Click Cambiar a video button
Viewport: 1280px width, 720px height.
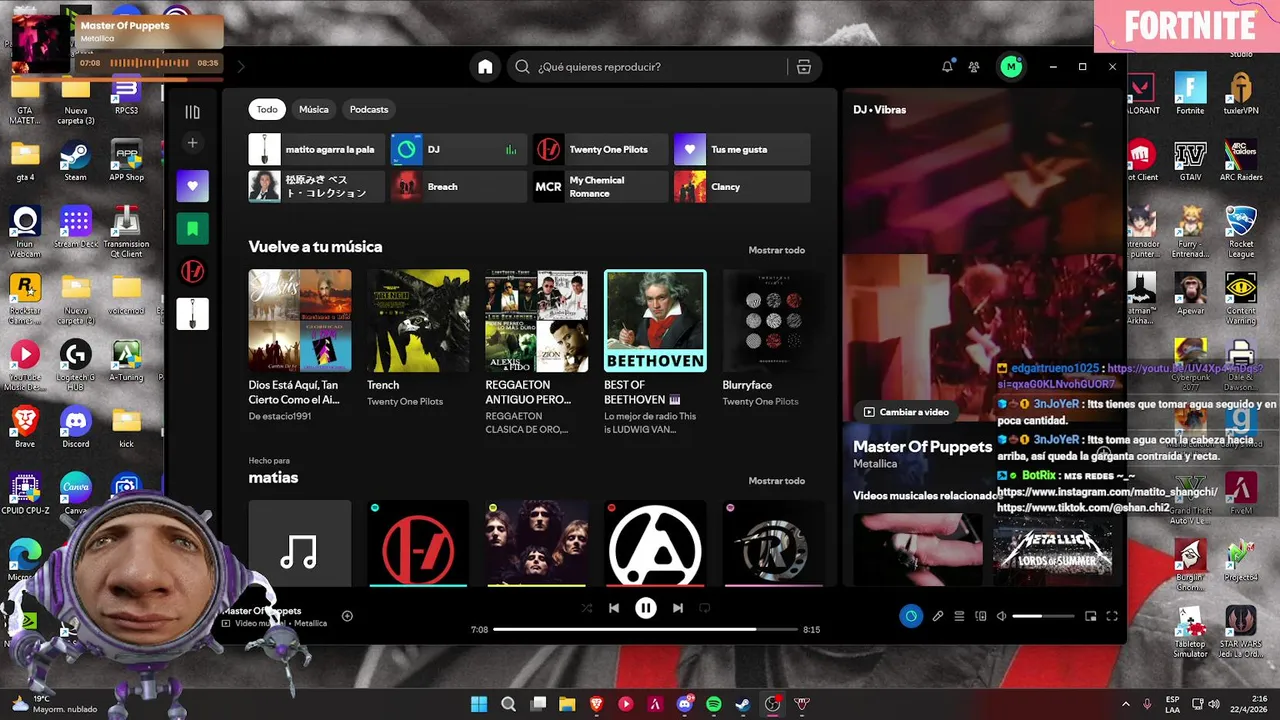click(x=906, y=412)
